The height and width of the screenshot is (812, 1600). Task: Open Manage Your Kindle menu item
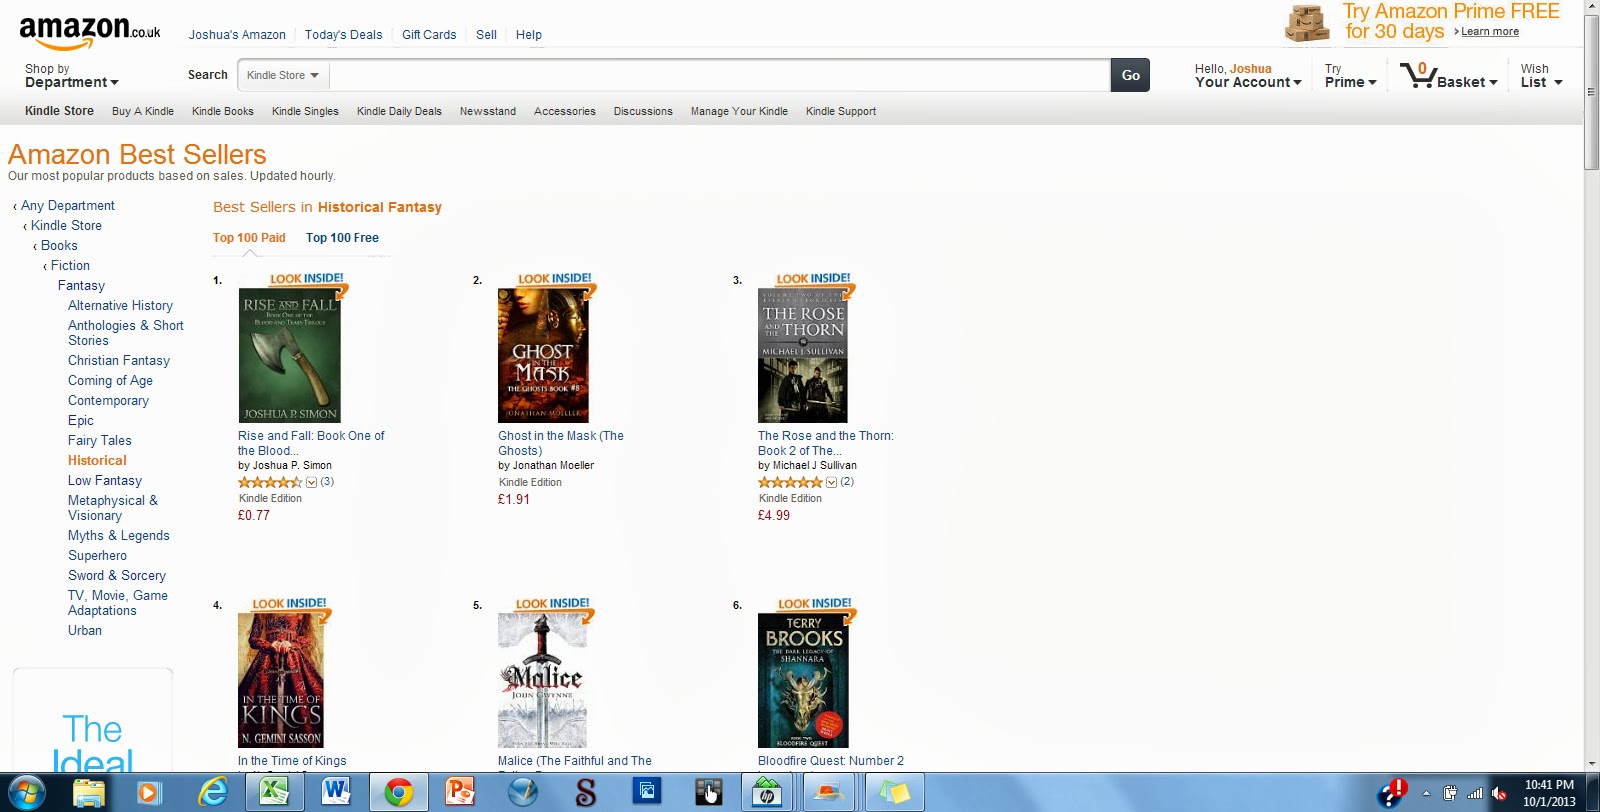tap(739, 111)
